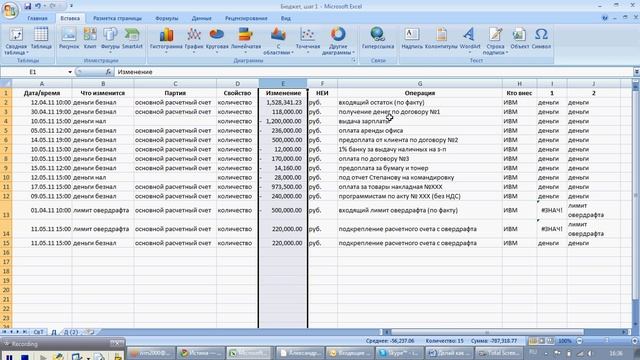The width and height of the screenshot is (640, 360).
Task: Expand the Name Box dropdown
Action: 70,72
